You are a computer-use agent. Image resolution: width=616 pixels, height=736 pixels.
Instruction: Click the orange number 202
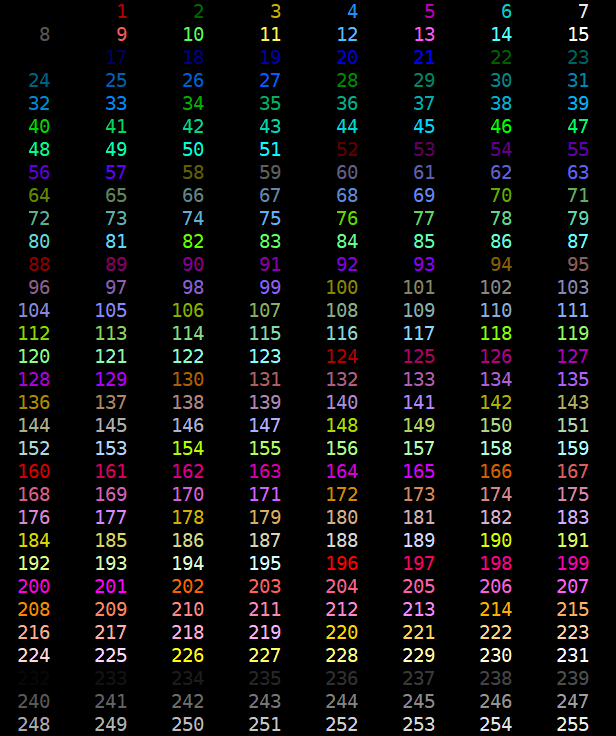click(x=188, y=586)
